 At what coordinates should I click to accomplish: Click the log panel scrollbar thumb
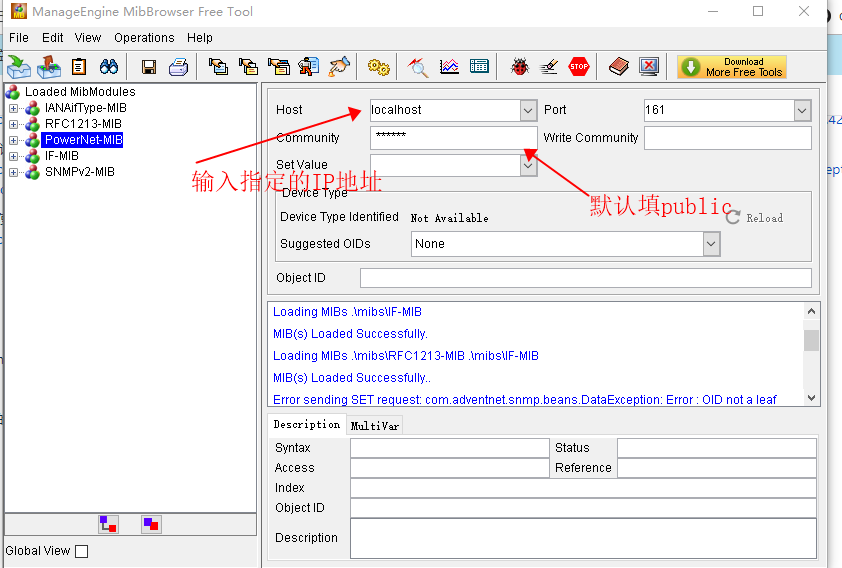coord(811,340)
